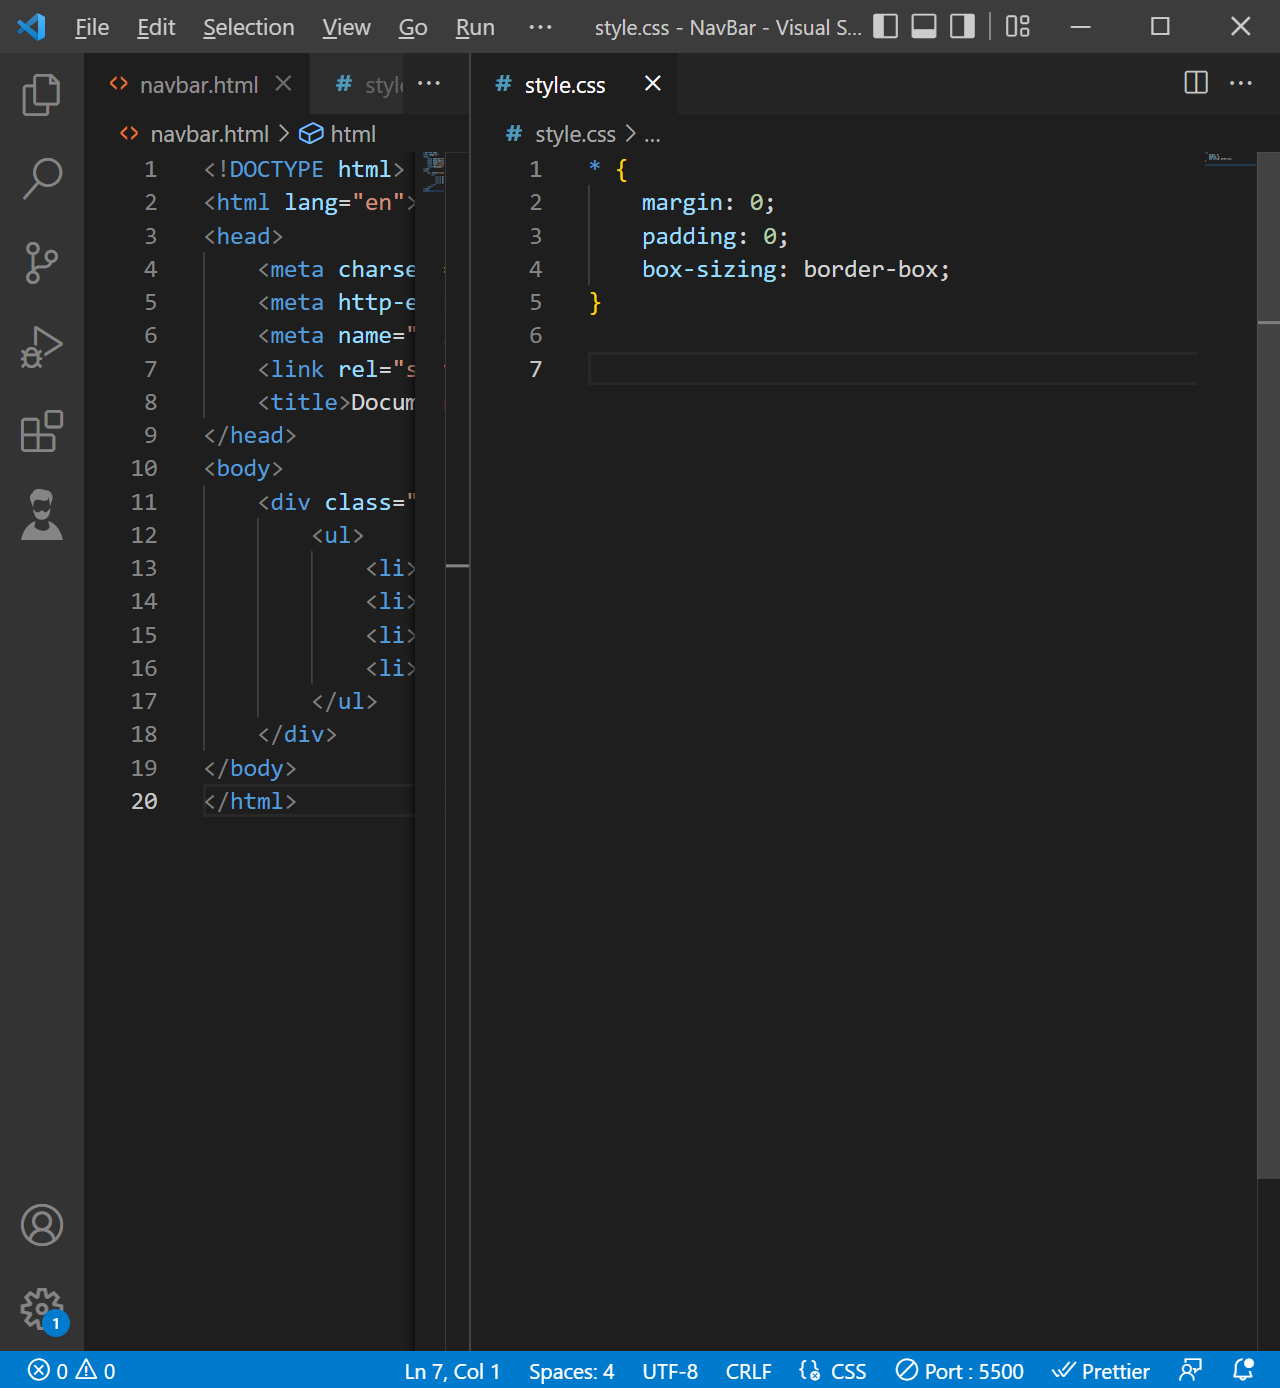Click Ln 7, Col 1 in status bar

pyautogui.click(x=452, y=1371)
